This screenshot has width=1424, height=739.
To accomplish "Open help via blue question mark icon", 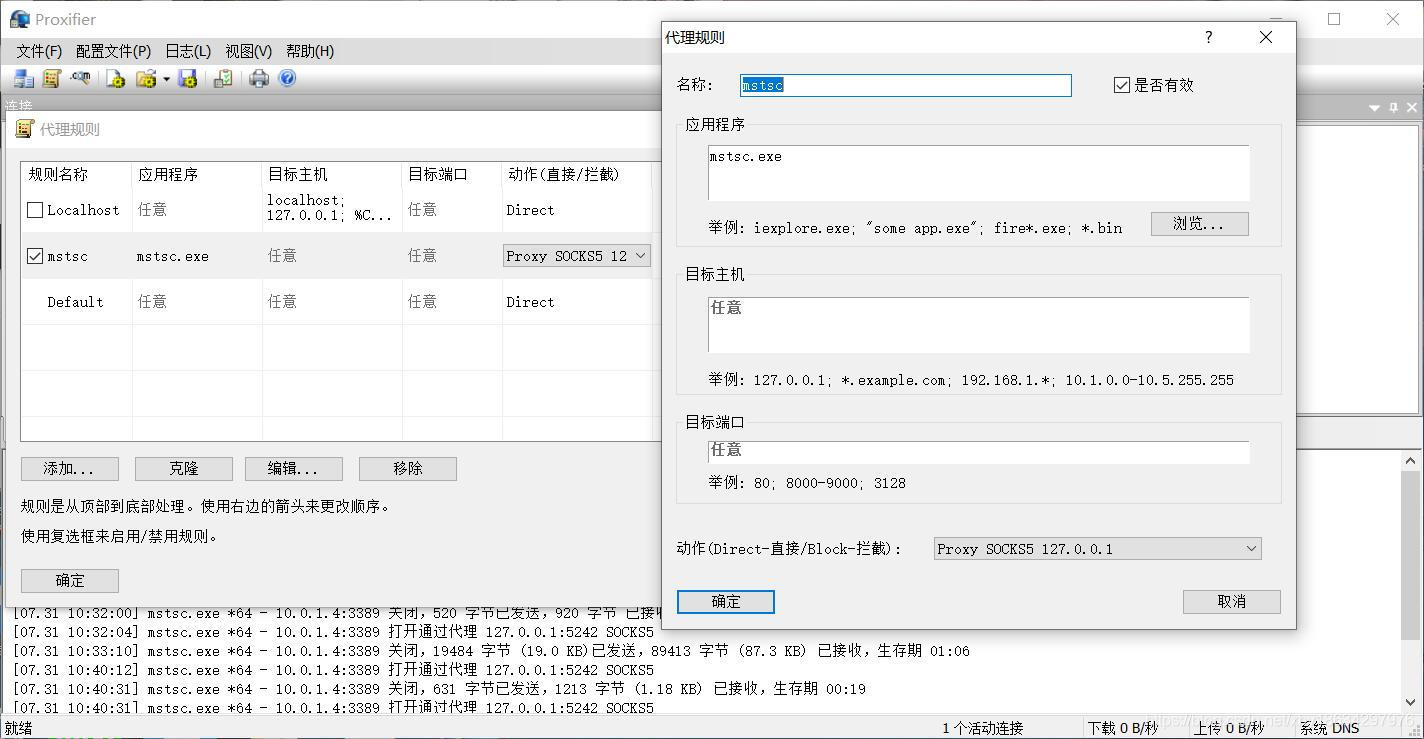I will pyautogui.click(x=287, y=78).
